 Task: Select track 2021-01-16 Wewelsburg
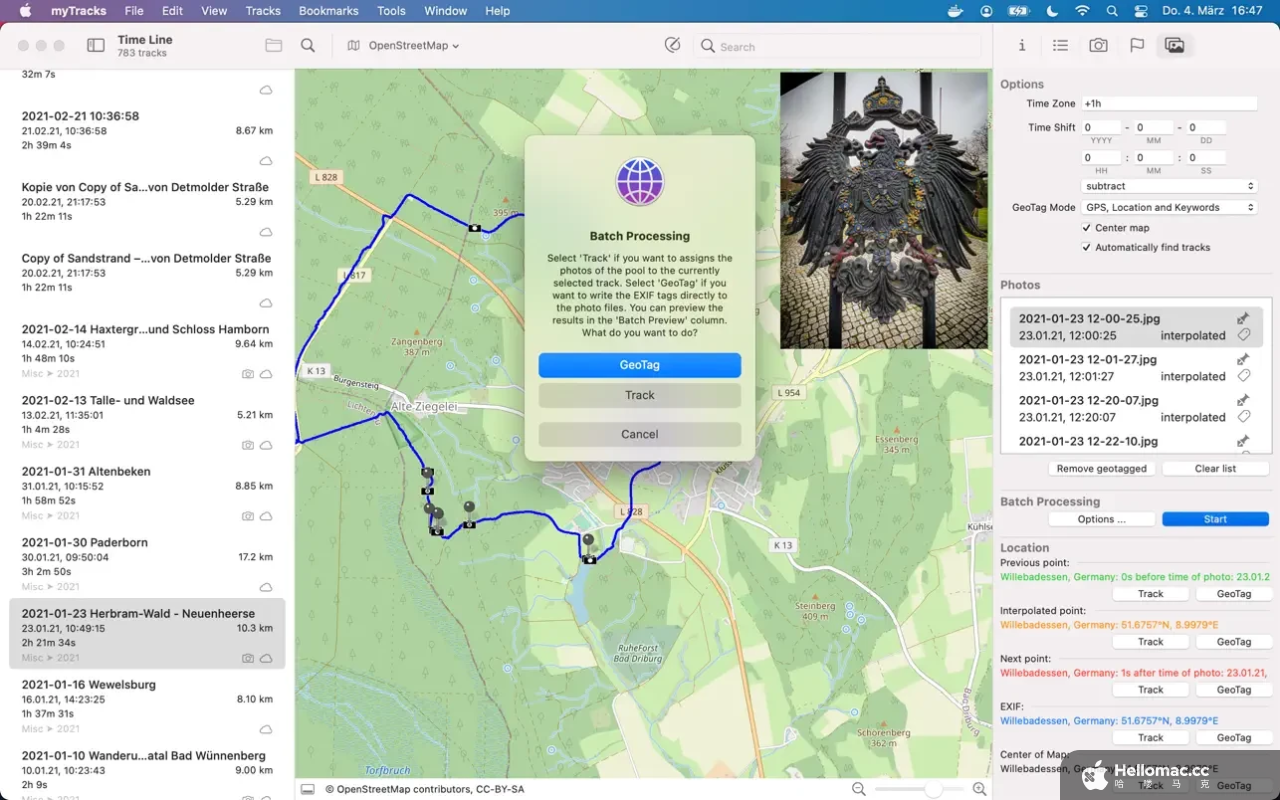click(x=147, y=706)
